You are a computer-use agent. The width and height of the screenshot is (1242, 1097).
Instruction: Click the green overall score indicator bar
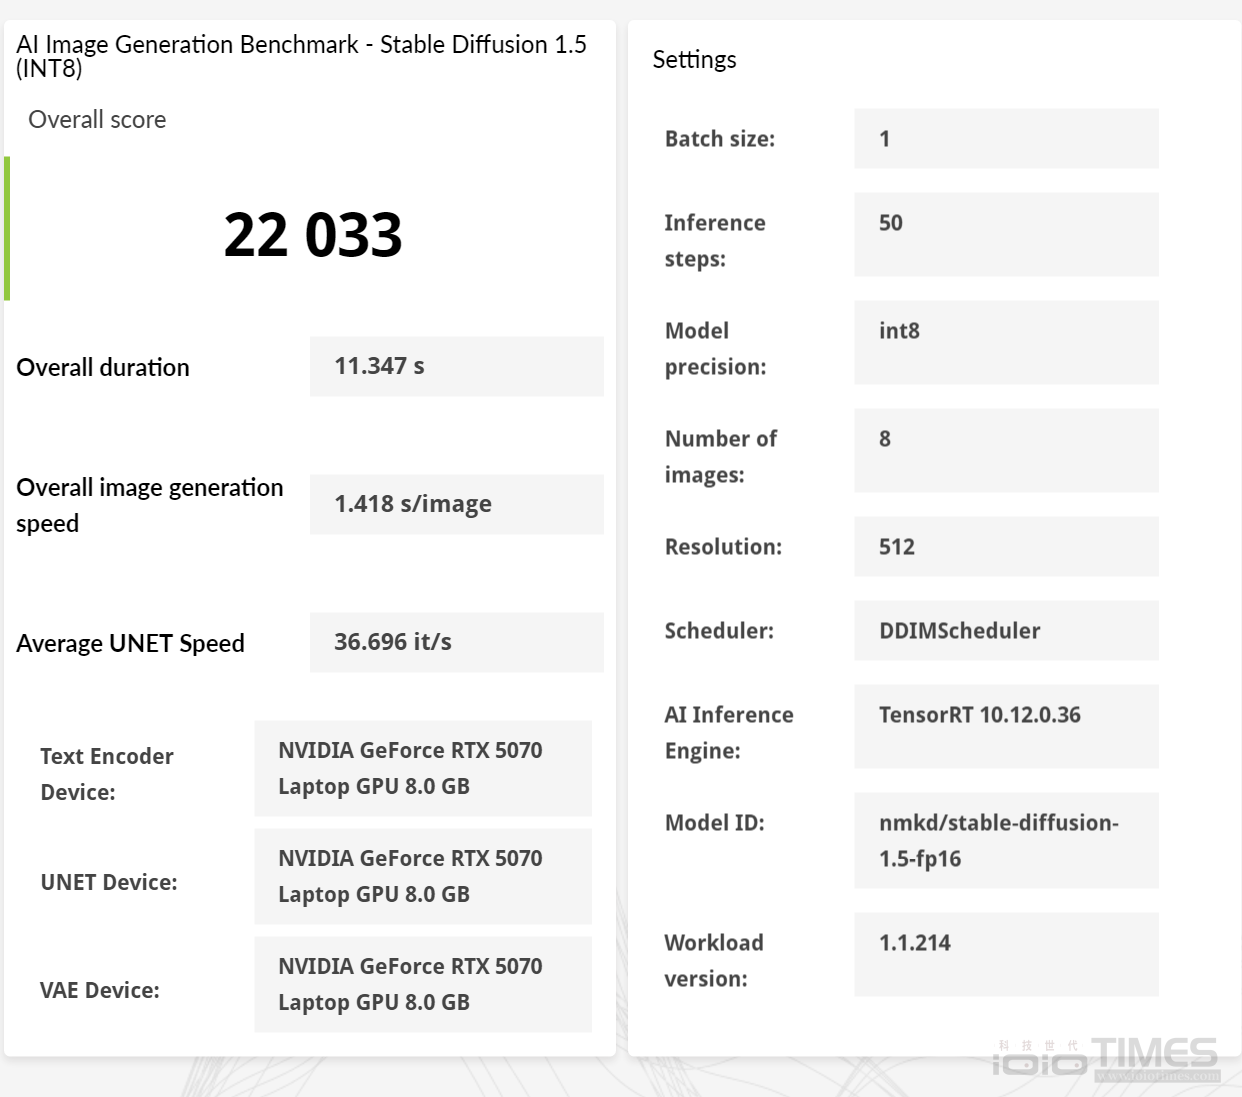point(7,228)
